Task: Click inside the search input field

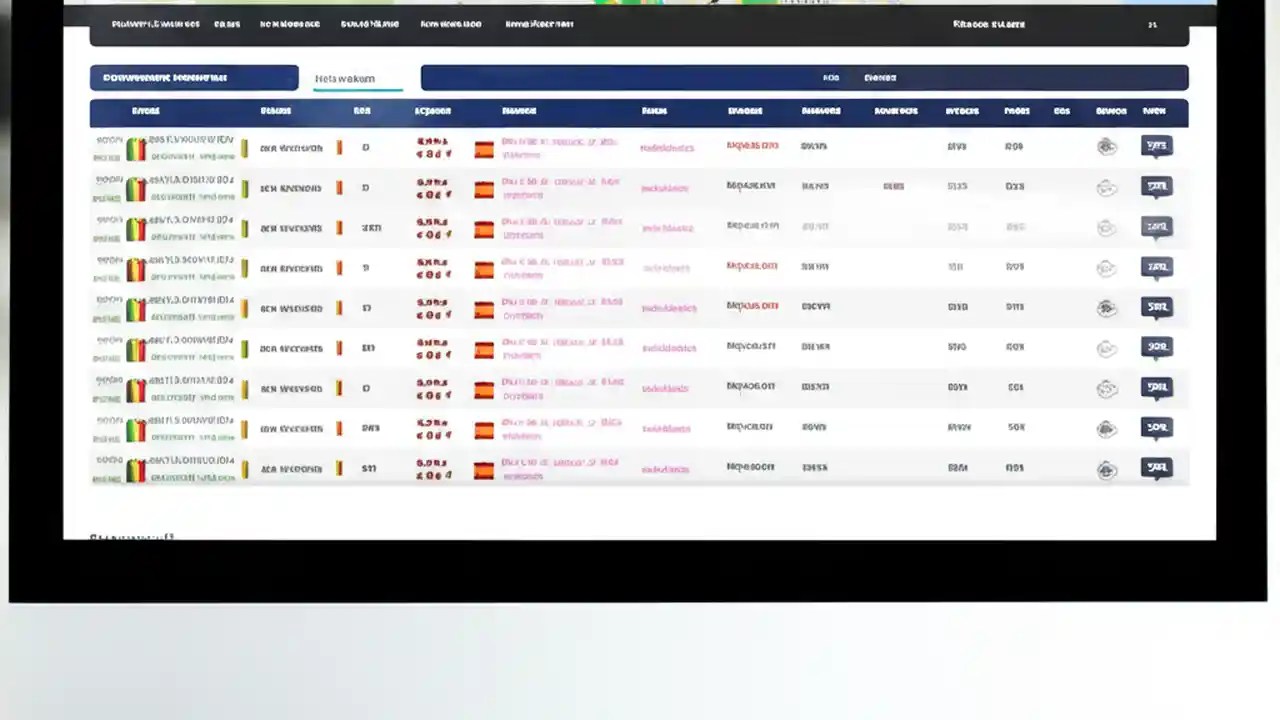Action: tap(620, 77)
